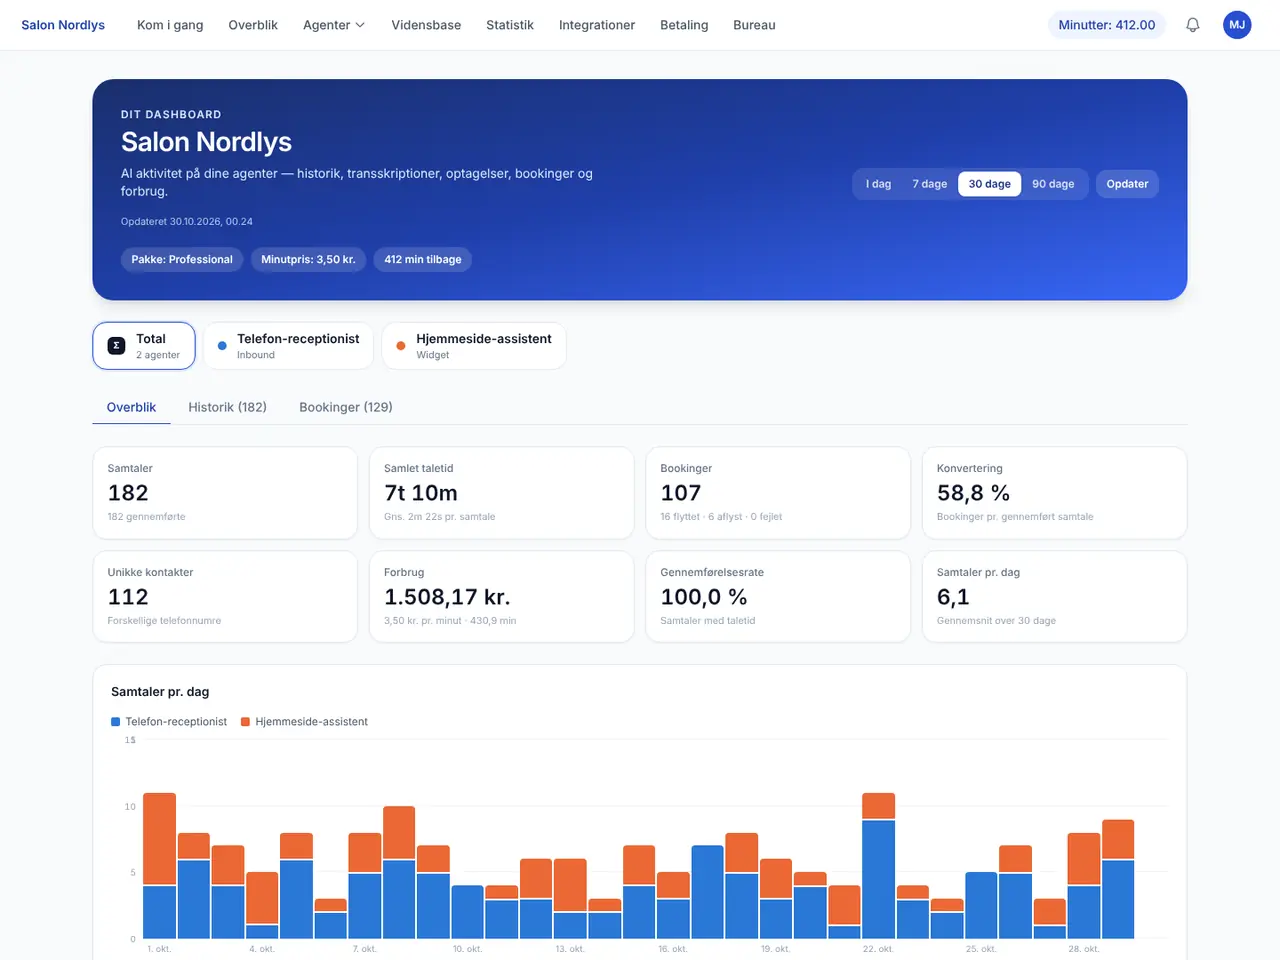Filter by Hjemmeside-assistent agent

[x=474, y=346]
